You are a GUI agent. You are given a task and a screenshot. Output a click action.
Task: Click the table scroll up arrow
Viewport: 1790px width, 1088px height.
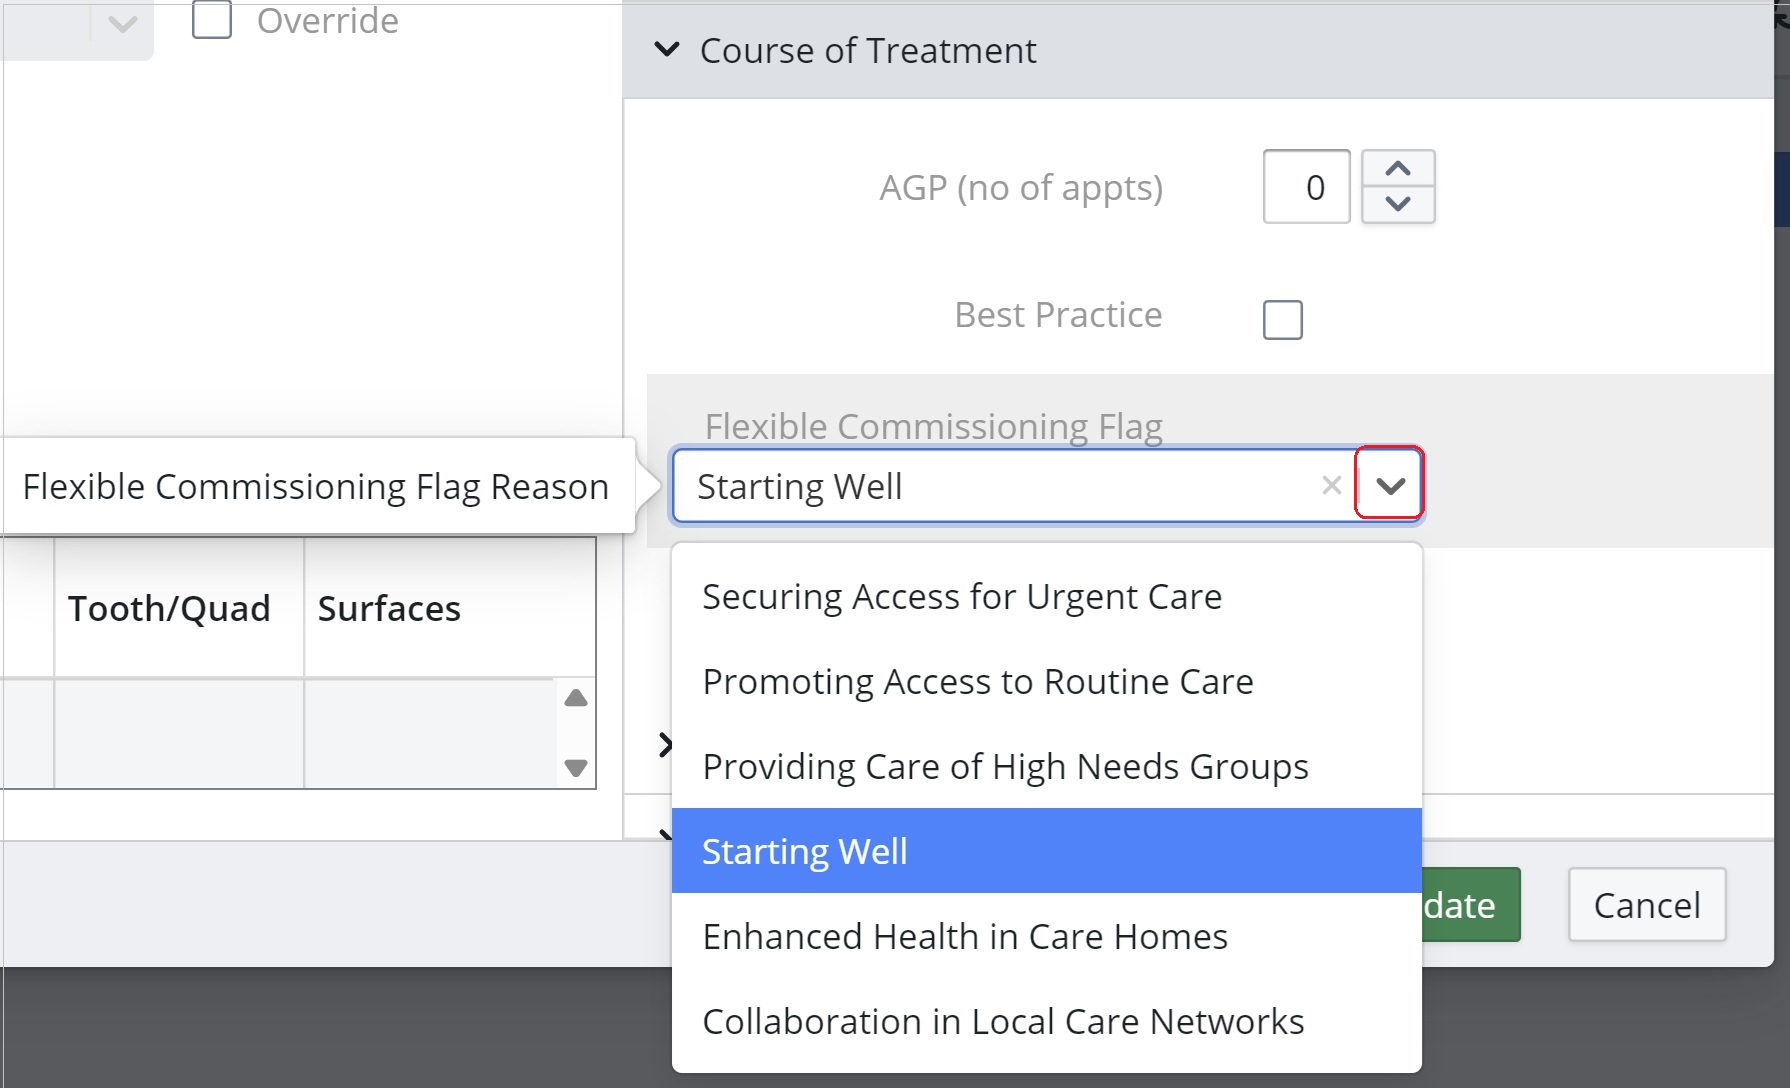pos(576,698)
